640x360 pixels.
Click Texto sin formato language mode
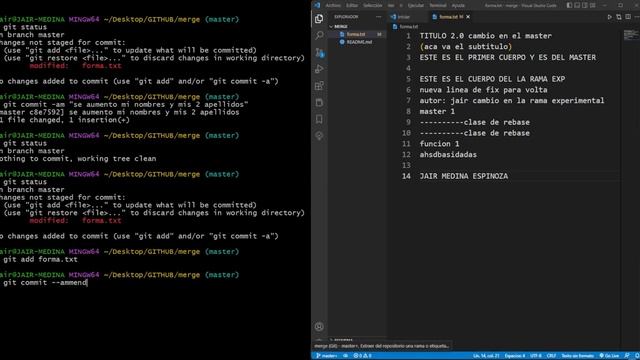[x=577, y=356]
